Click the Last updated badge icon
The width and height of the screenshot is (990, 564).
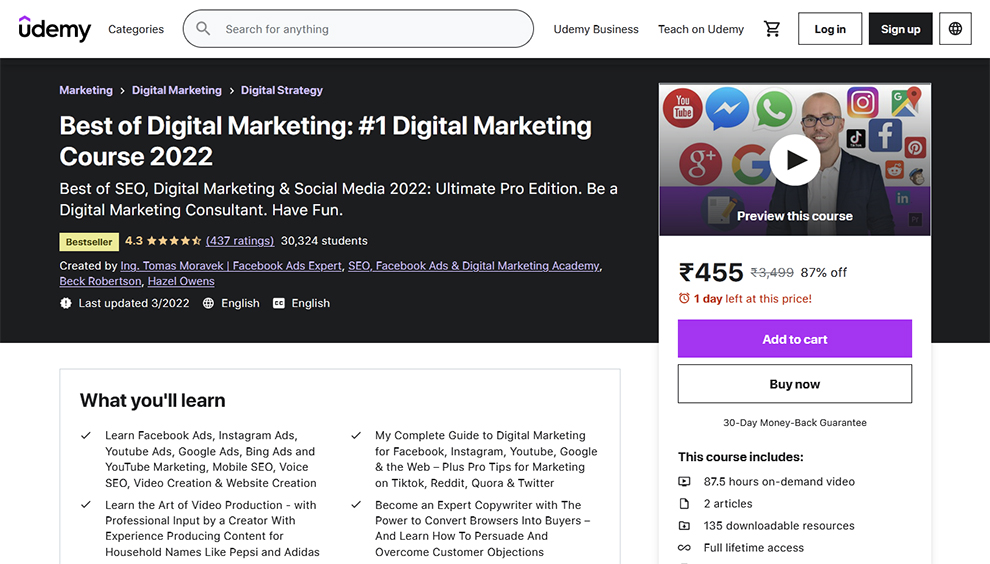(x=66, y=303)
